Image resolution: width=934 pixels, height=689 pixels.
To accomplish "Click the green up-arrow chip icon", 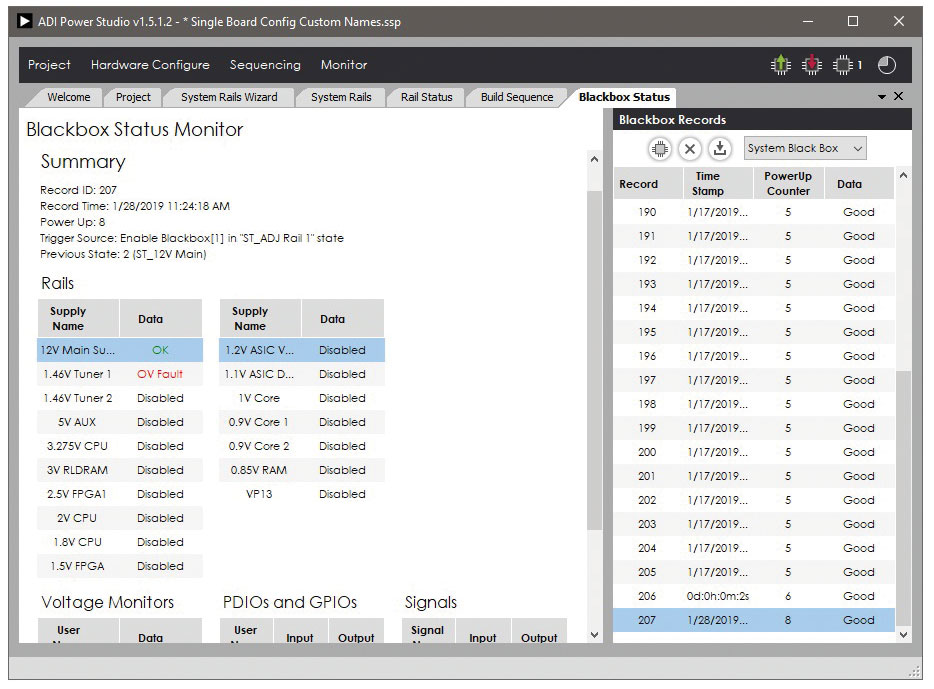I will (780, 65).
